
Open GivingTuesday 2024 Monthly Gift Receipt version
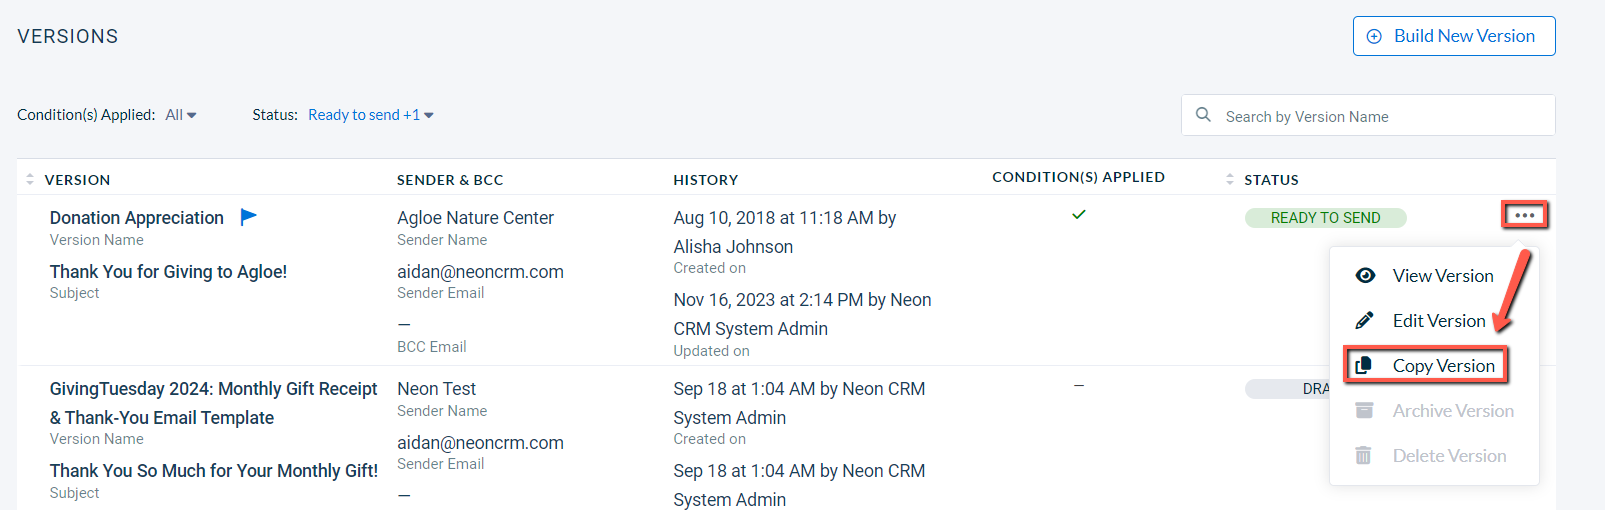click(x=214, y=403)
